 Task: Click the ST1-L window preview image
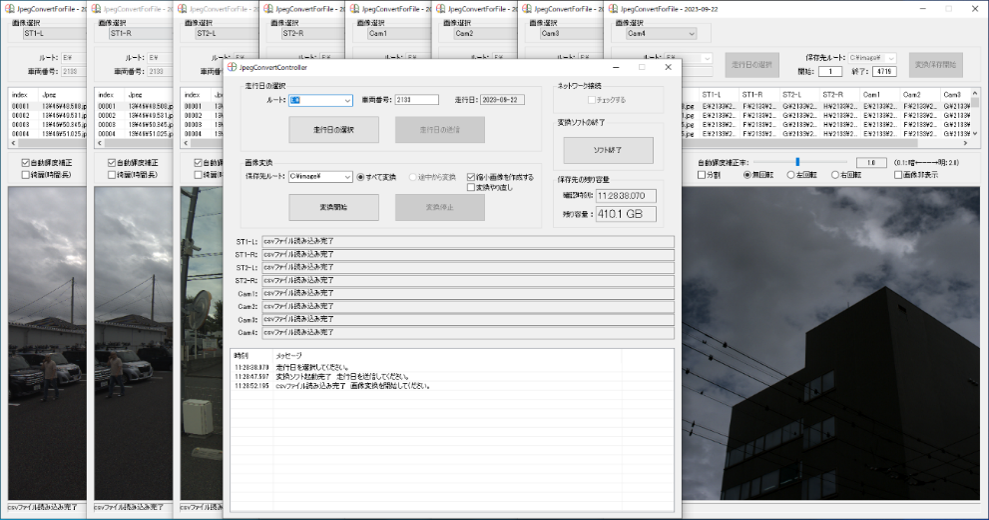[47, 343]
